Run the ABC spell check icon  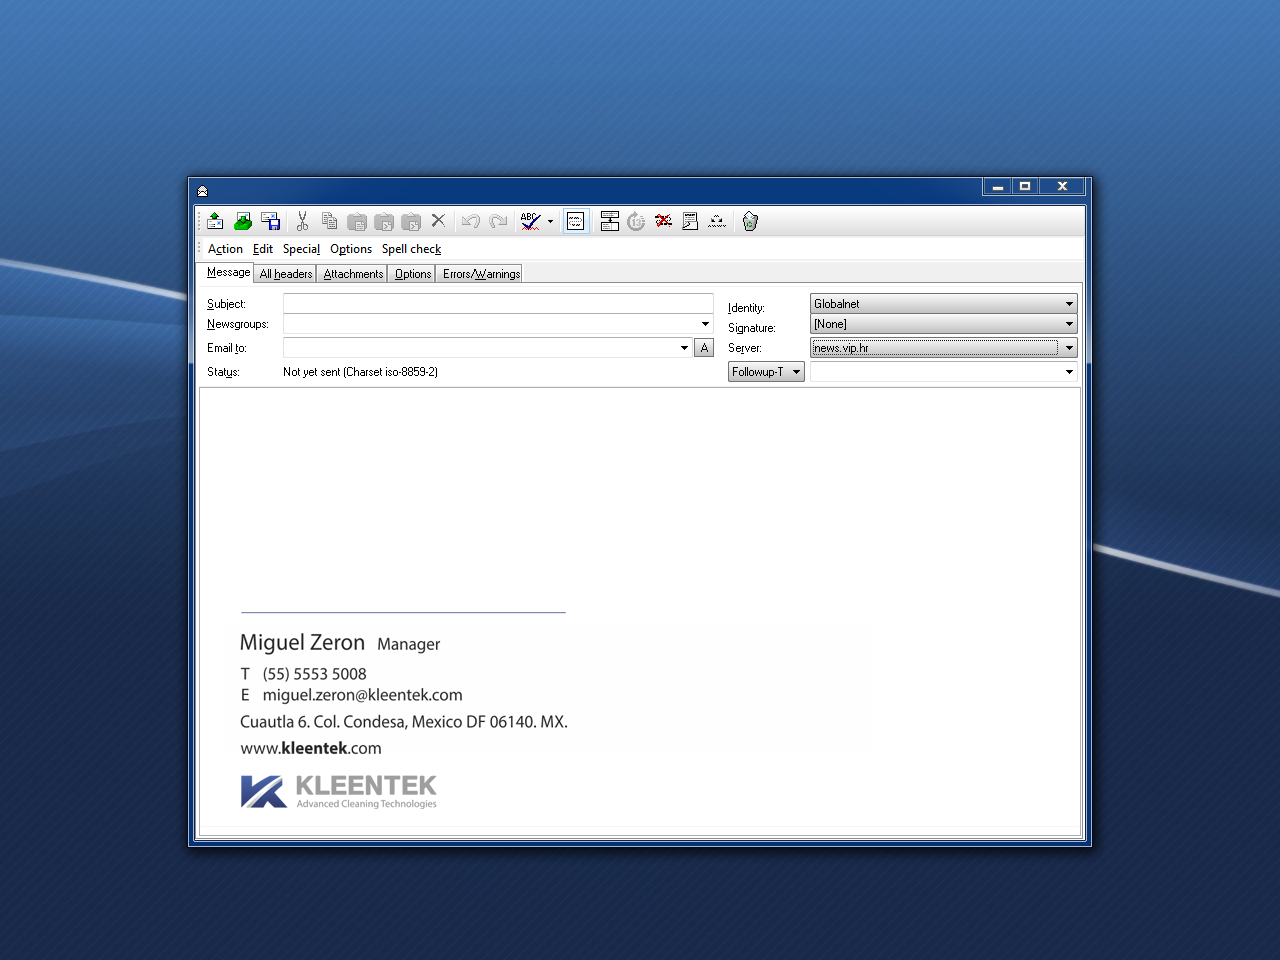click(530, 221)
